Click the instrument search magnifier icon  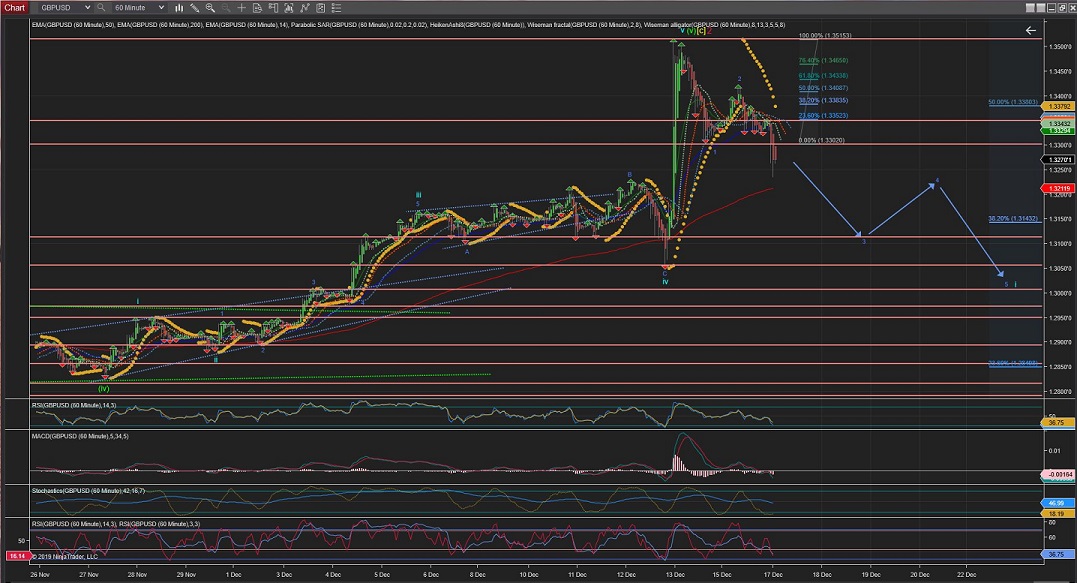coord(101,8)
